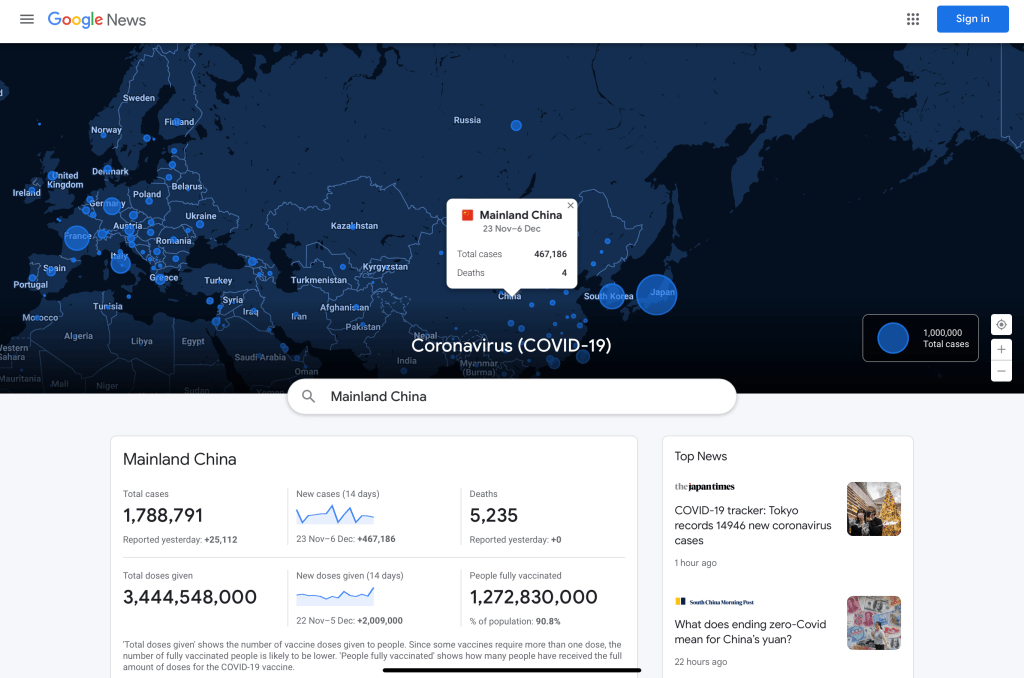Center map on my location
1024x678 pixels.
(1001, 324)
